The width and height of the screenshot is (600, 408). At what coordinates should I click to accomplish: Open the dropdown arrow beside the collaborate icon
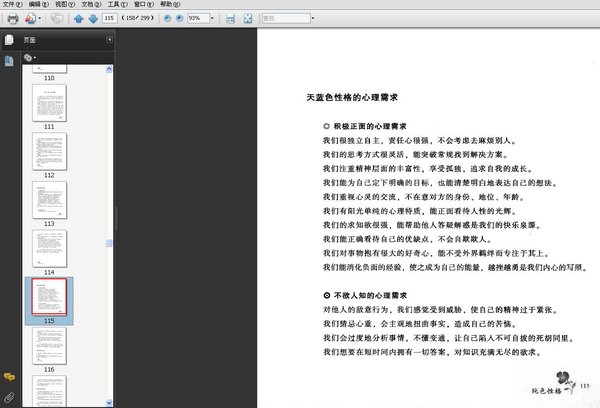(x=39, y=18)
